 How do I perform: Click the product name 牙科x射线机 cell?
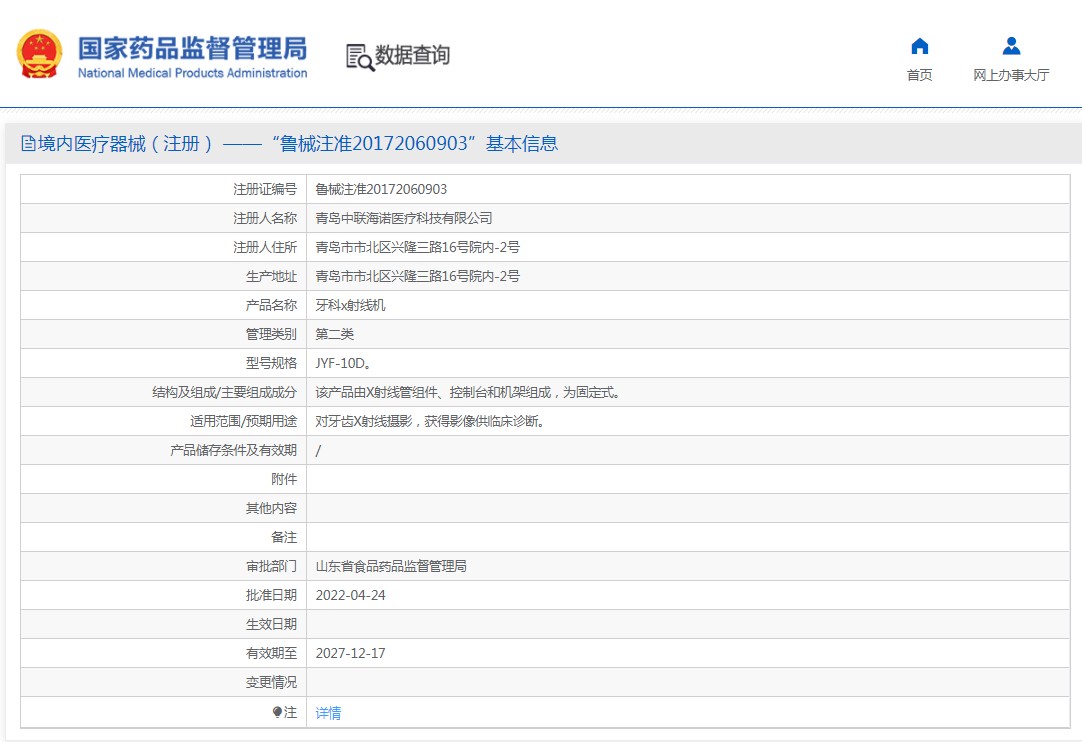click(x=350, y=305)
